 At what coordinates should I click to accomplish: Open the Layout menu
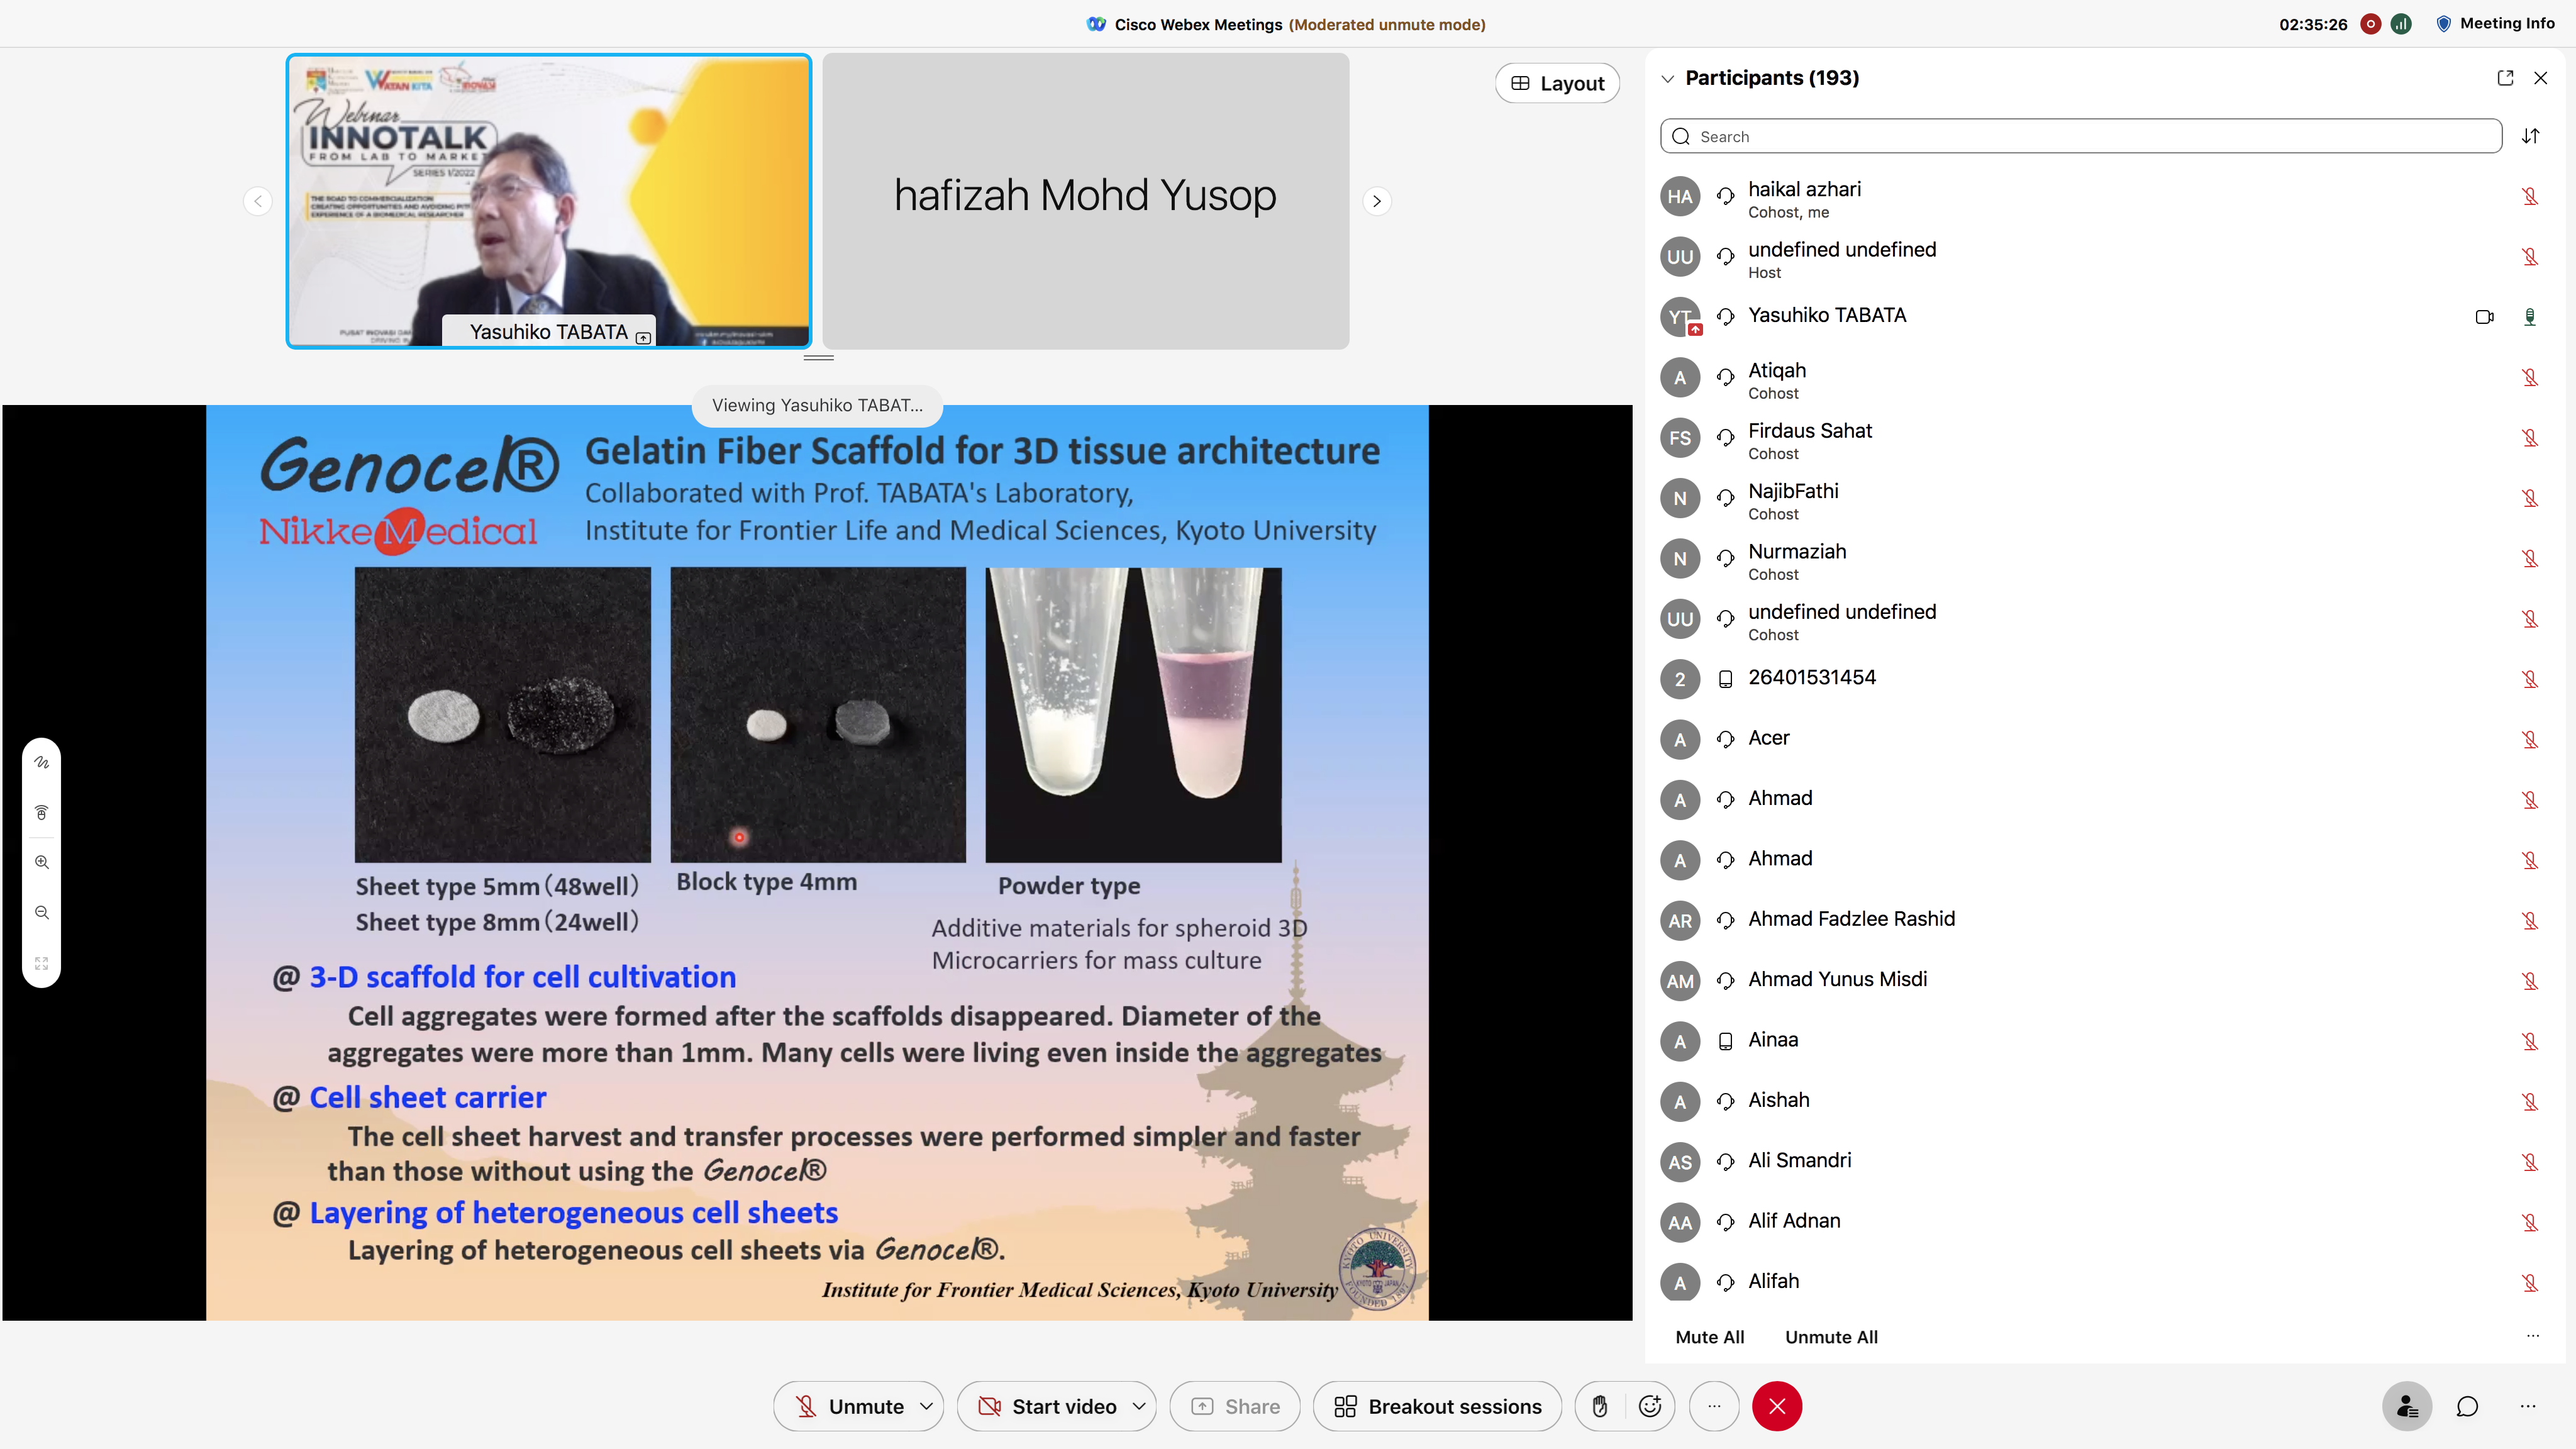pyautogui.click(x=1557, y=84)
